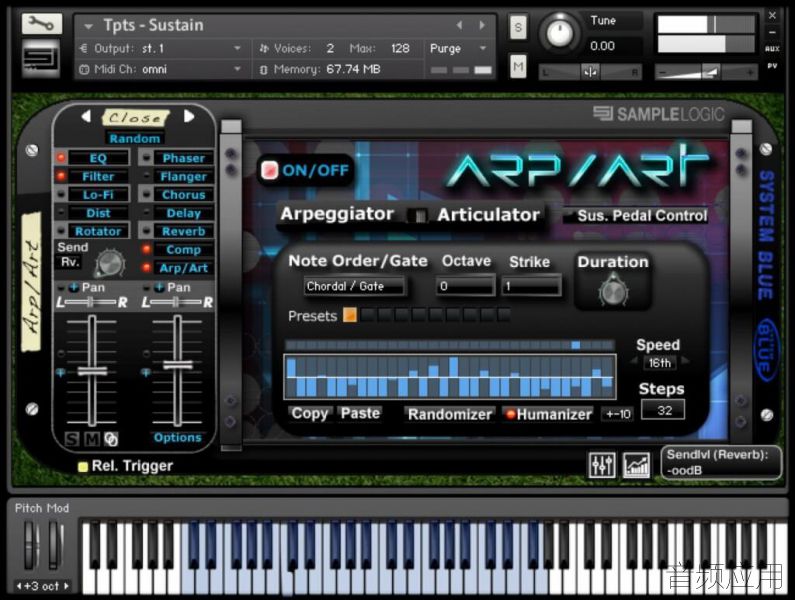This screenshot has width=795, height=600.
Task: Open the Strike value dropdown
Action: pos(531,286)
